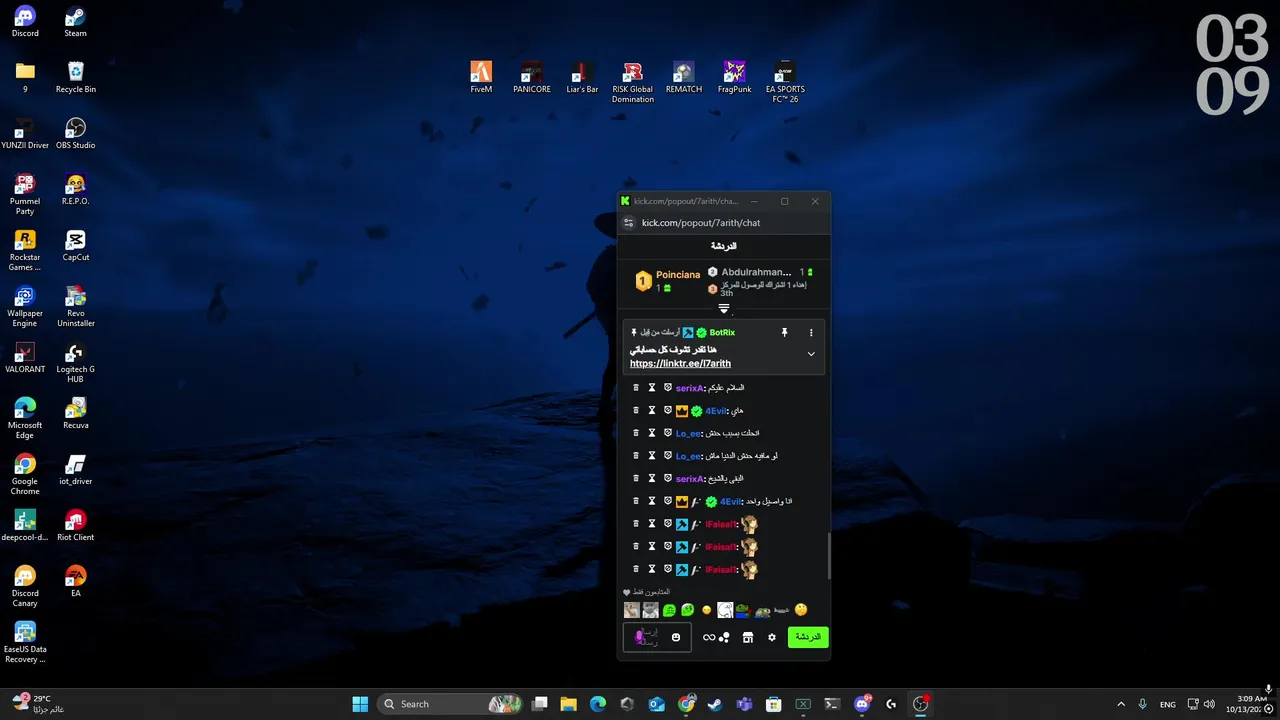The height and width of the screenshot is (720, 1280).
Task: Open the FiveM desktop shortcut
Action: click(481, 78)
